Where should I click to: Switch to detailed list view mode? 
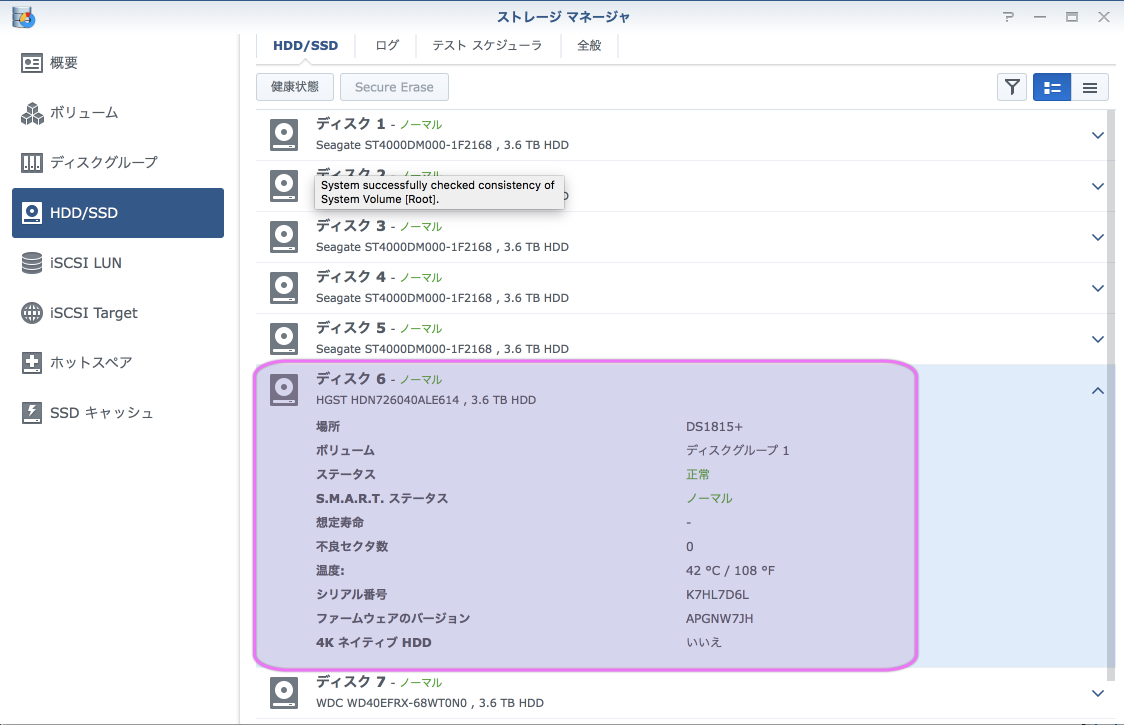tap(1052, 87)
